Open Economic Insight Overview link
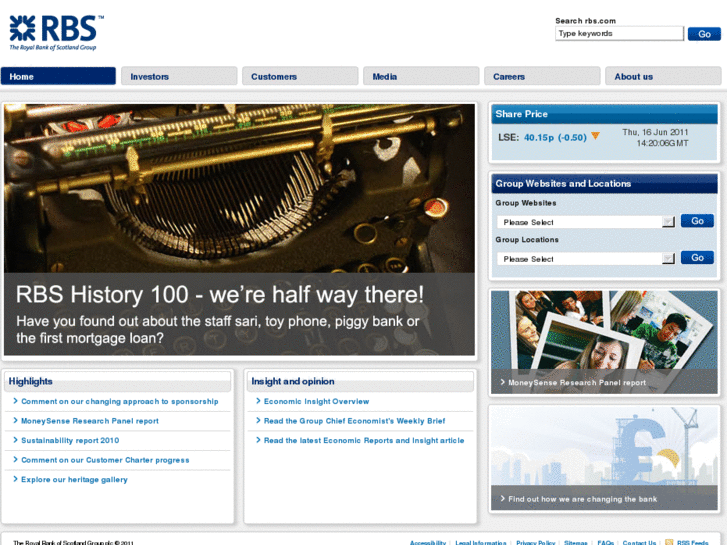The image size is (727, 545). (317, 401)
